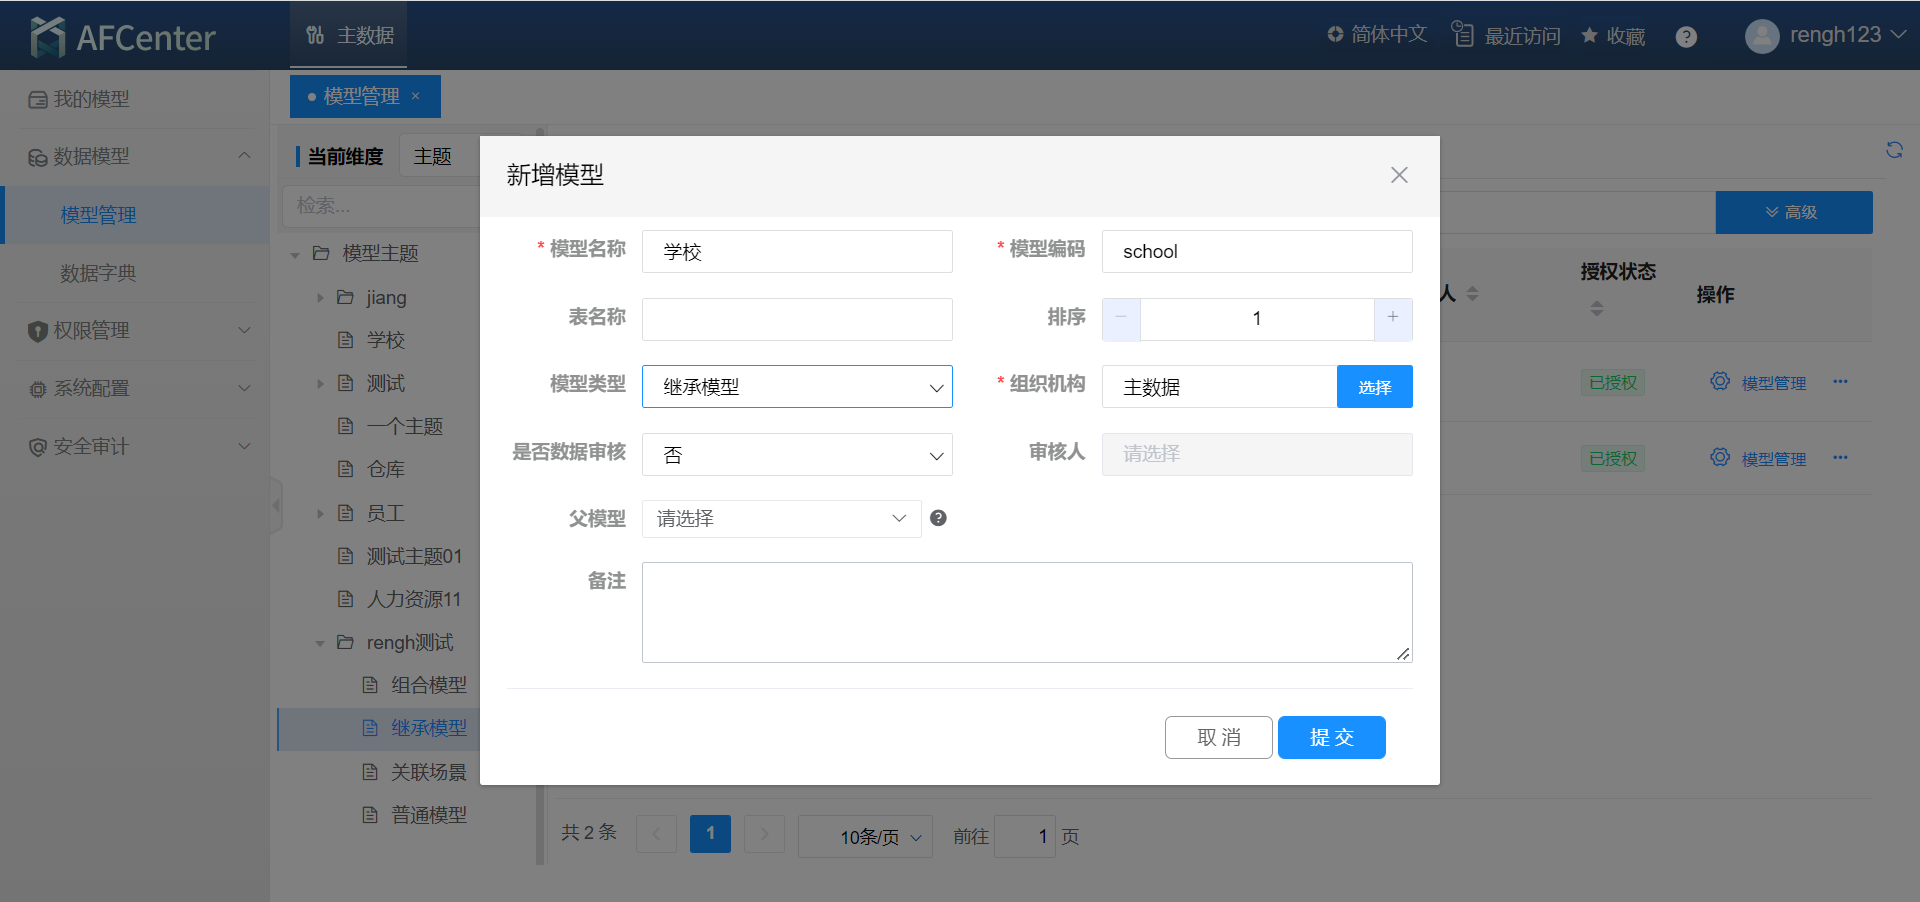The image size is (1920, 902).
Task: Close the 新增模型 dialog with X icon
Action: point(1399,175)
